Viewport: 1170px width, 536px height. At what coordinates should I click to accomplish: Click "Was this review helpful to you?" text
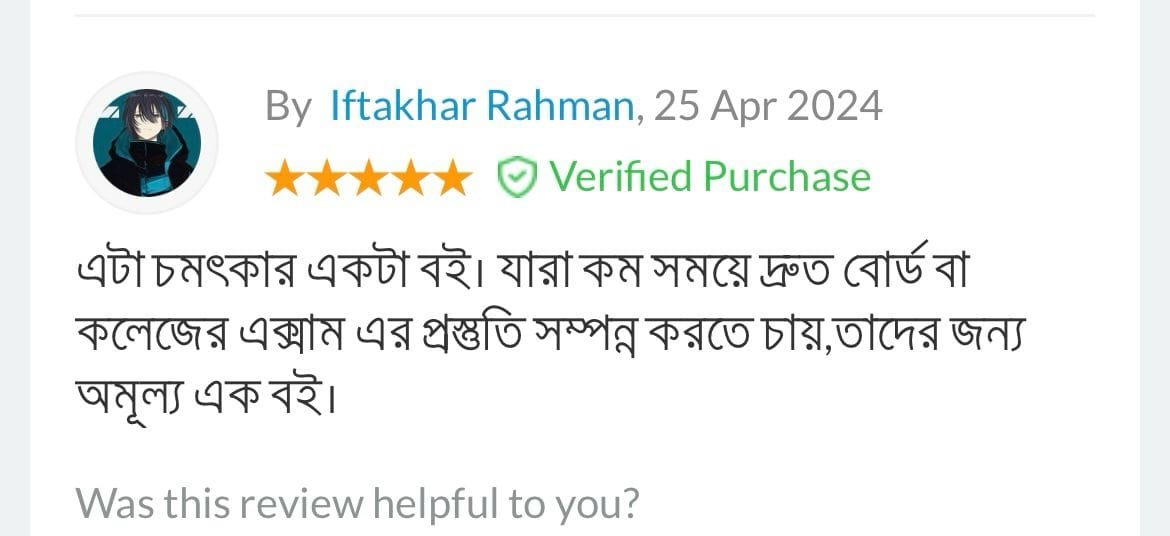[357, 503]
